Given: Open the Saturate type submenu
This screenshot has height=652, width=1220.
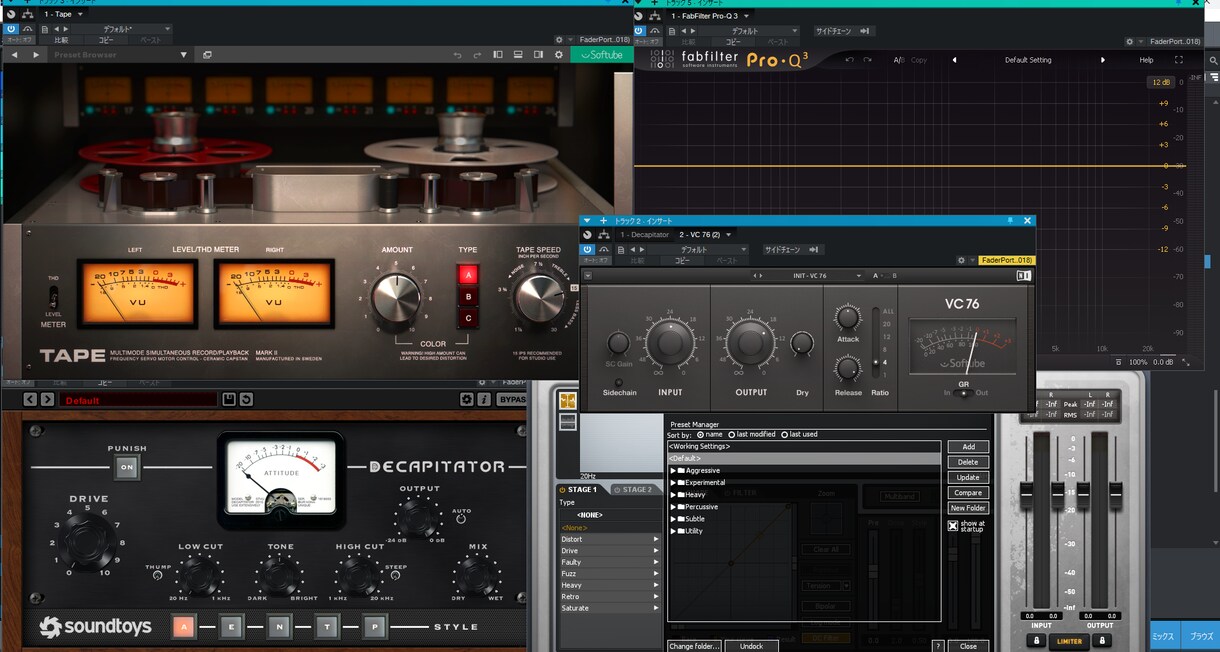Looking at the screenshot, I should tap(609, 608).
